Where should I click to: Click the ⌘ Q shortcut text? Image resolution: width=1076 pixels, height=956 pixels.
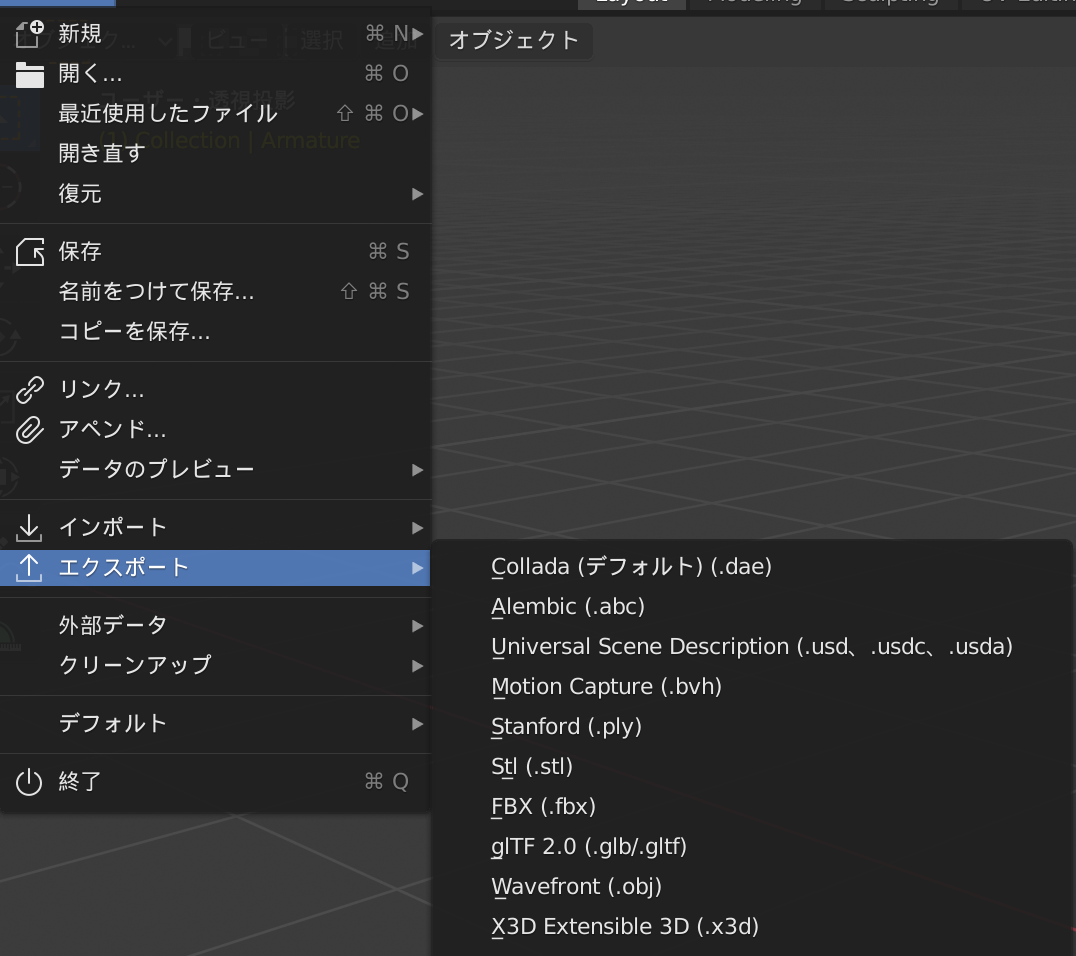coord(386,782)
